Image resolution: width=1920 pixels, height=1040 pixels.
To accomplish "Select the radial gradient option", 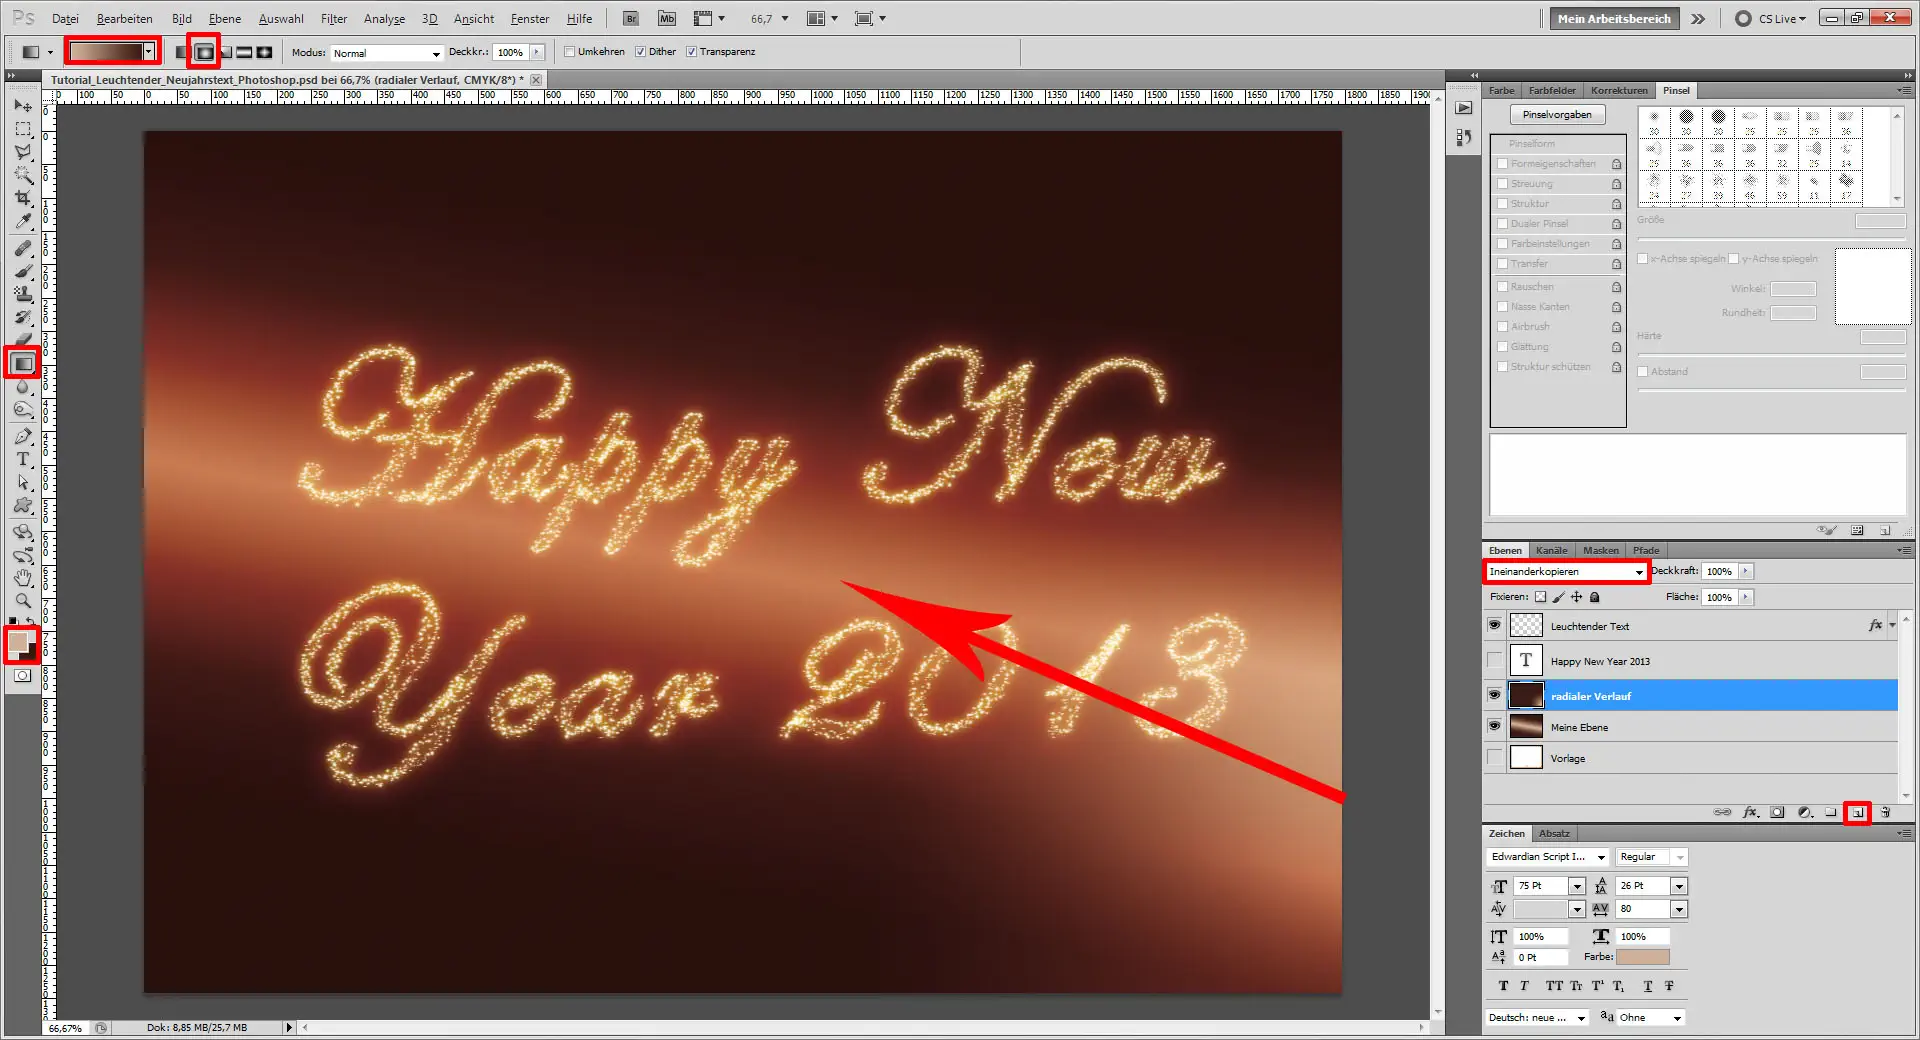I will 204,51.
